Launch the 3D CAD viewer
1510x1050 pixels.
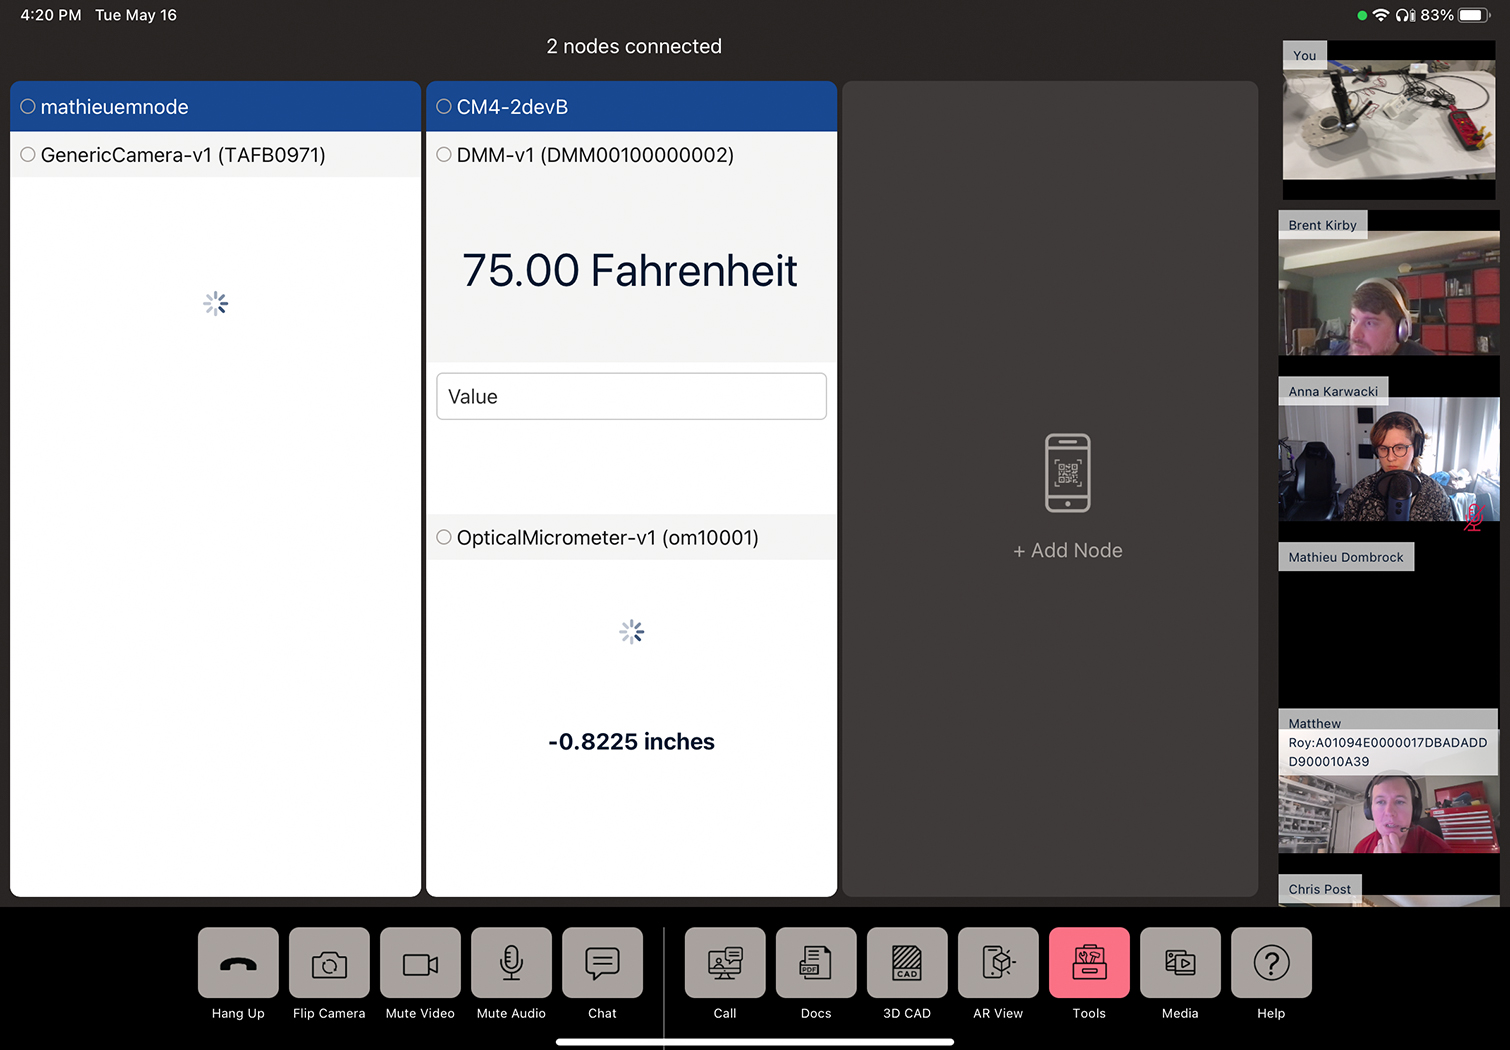906,962
